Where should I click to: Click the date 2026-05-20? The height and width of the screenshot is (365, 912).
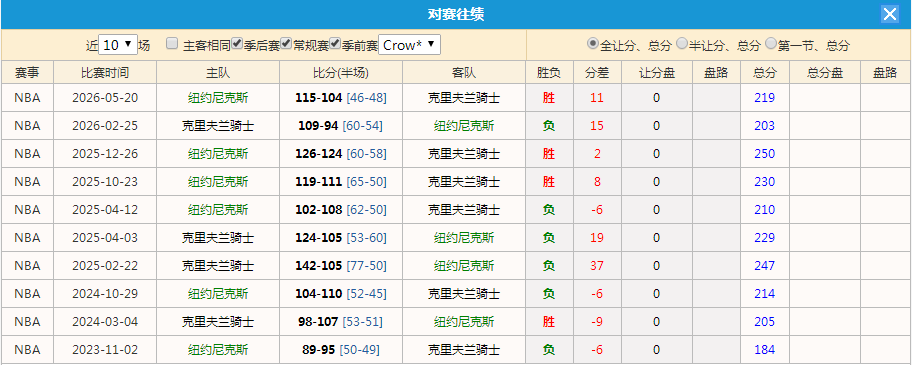pos(105,98)
